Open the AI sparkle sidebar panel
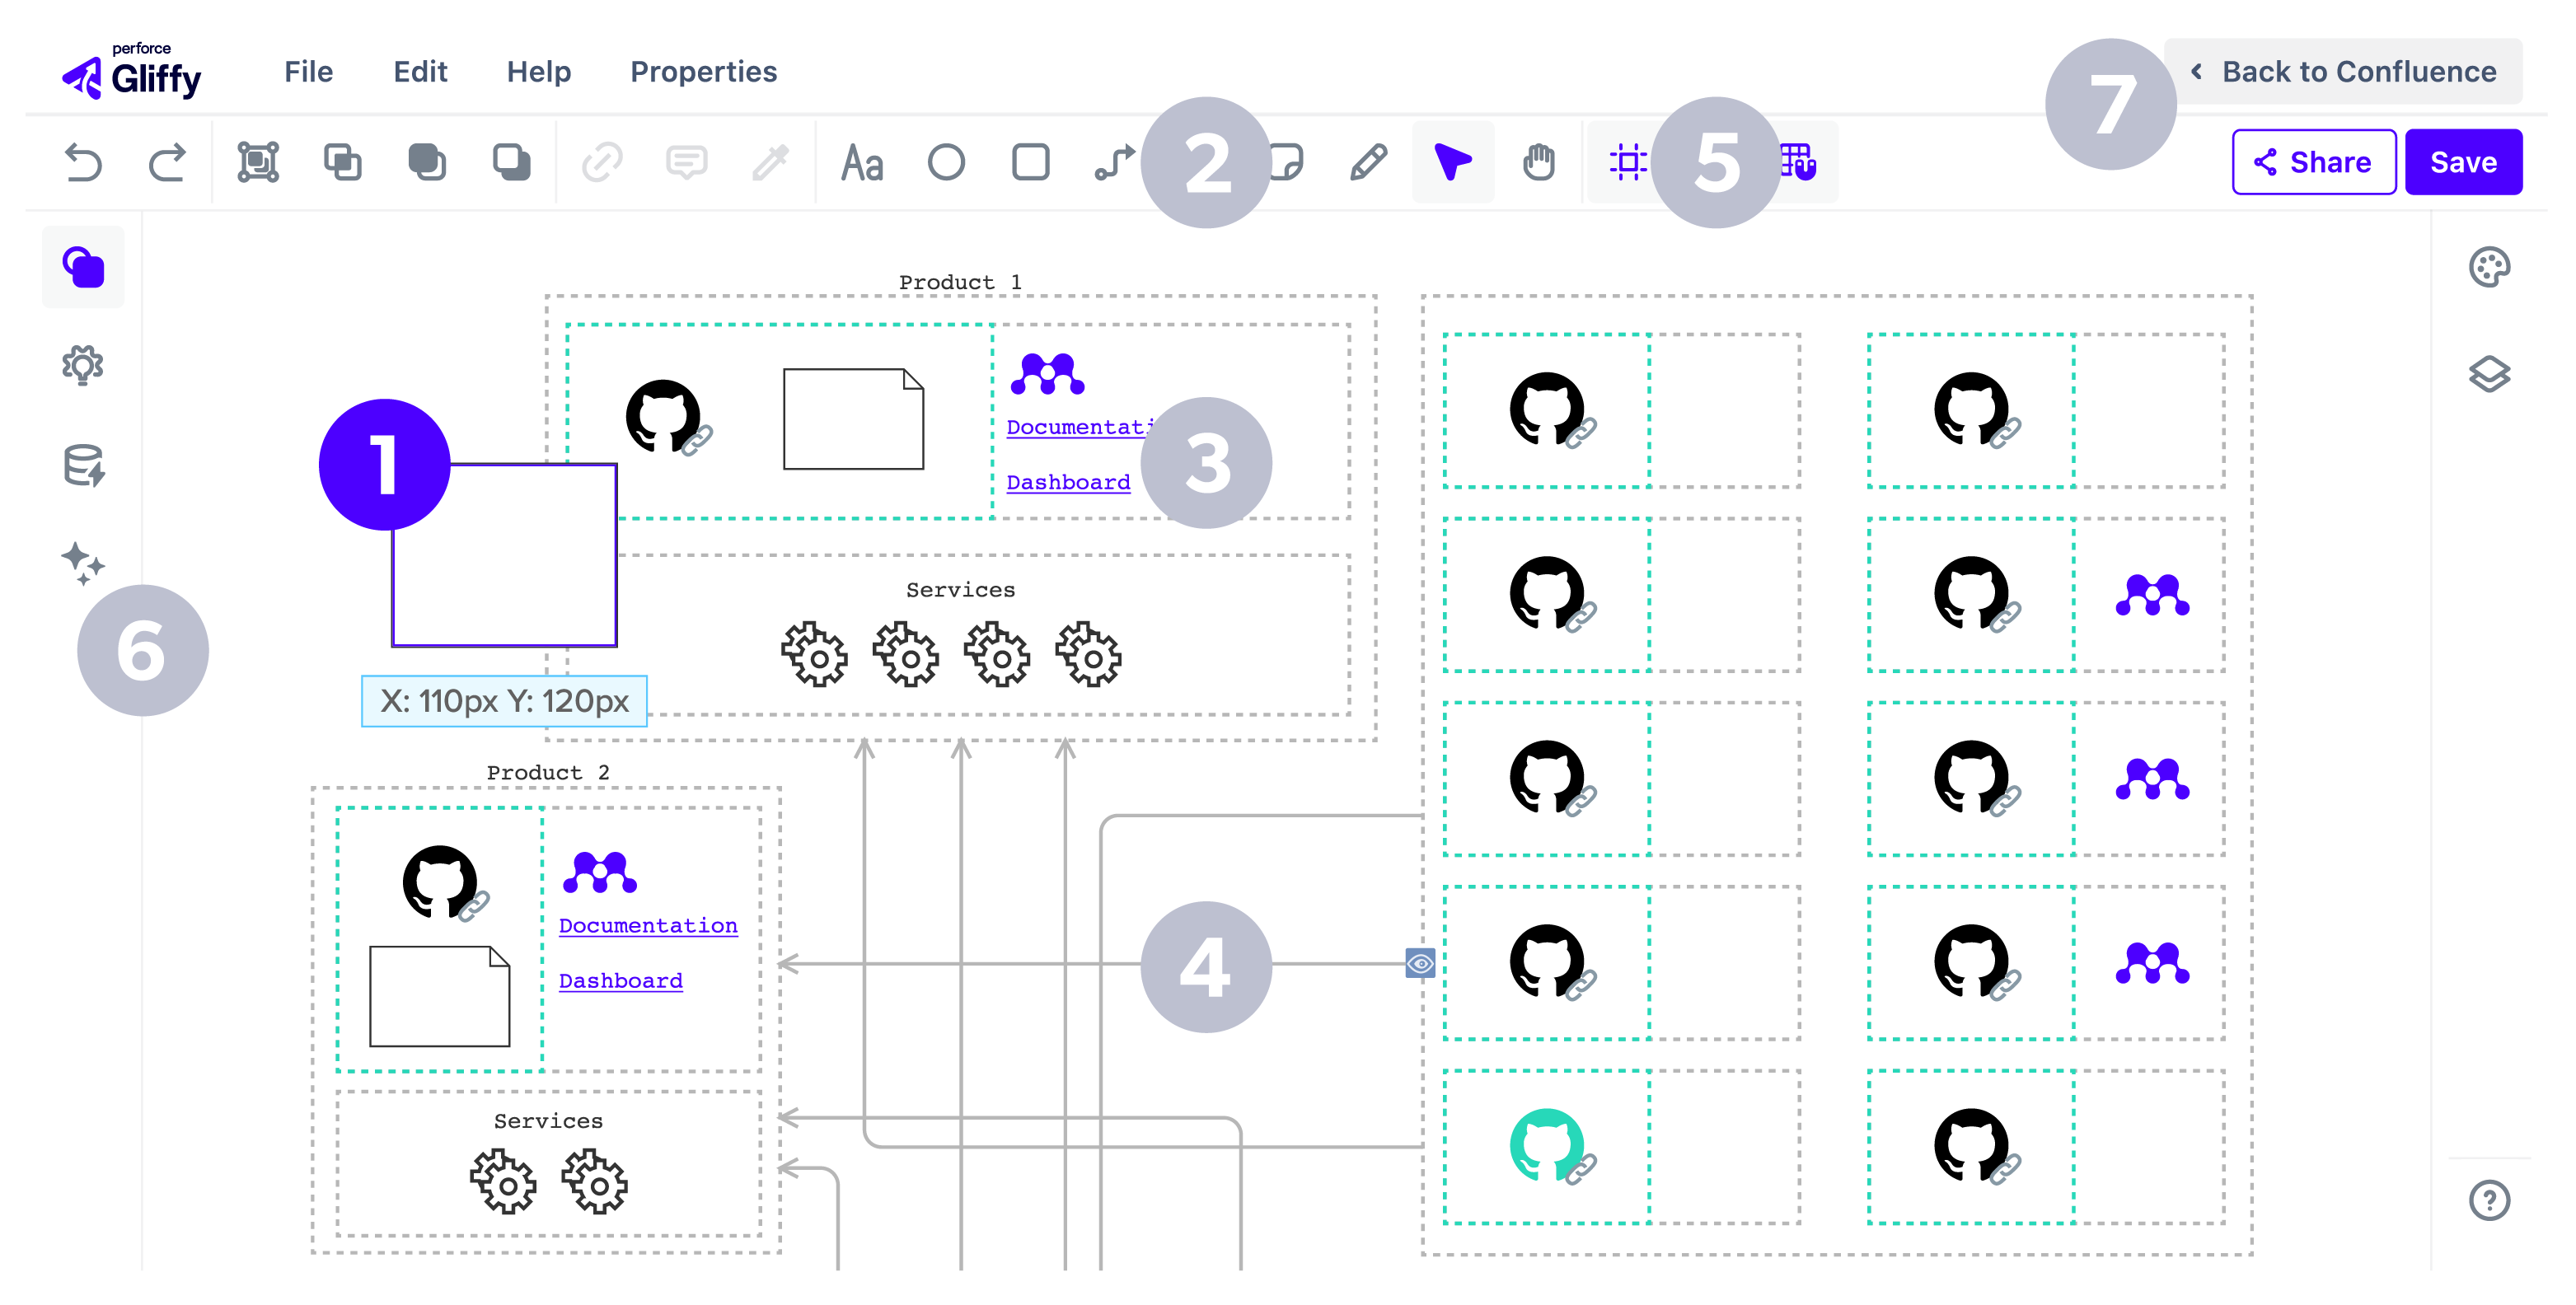Image resolution: width=2576 pixels, height=1305 pixels. pos(83,563)
